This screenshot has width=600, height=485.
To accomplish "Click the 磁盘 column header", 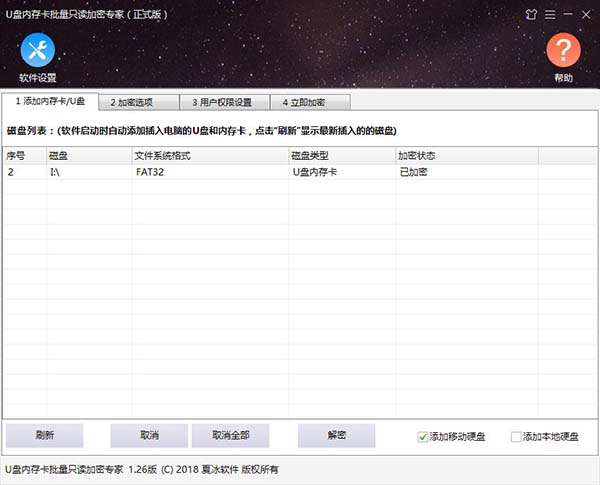I will (x=89, y=156).
